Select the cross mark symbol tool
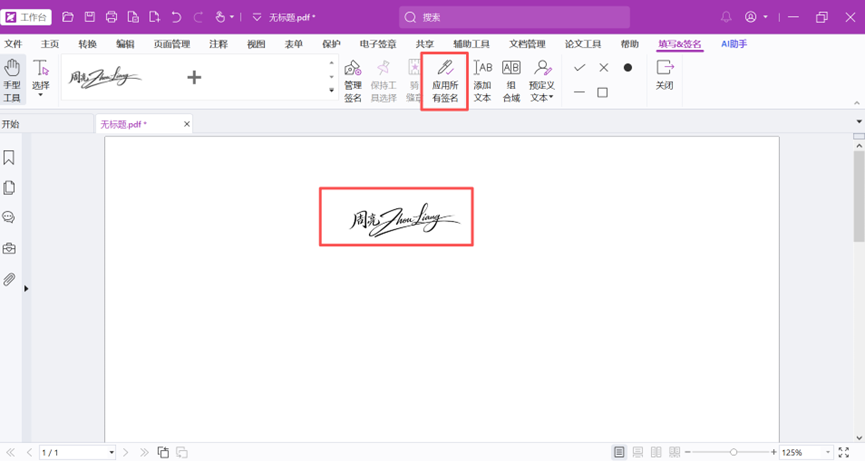 coord(603,68)
